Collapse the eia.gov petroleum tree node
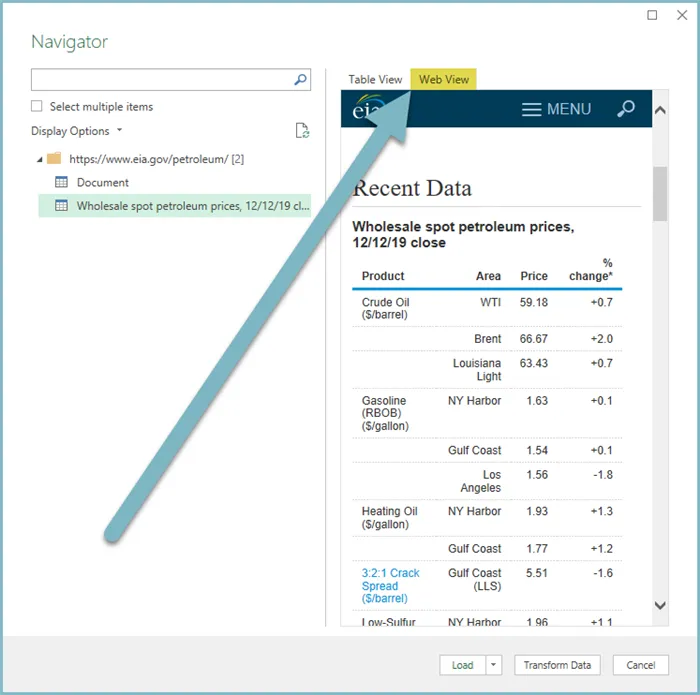 coord(40,159)
